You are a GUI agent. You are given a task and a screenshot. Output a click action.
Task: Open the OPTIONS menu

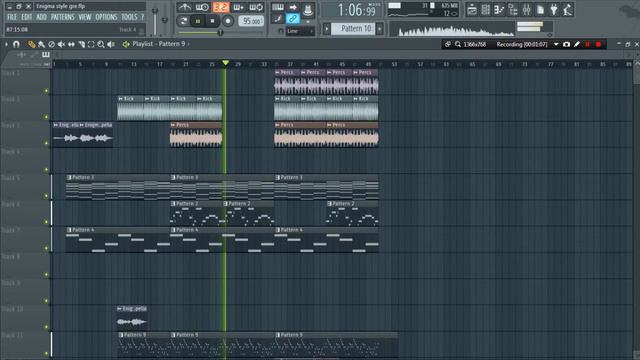[x=106, y=17]
